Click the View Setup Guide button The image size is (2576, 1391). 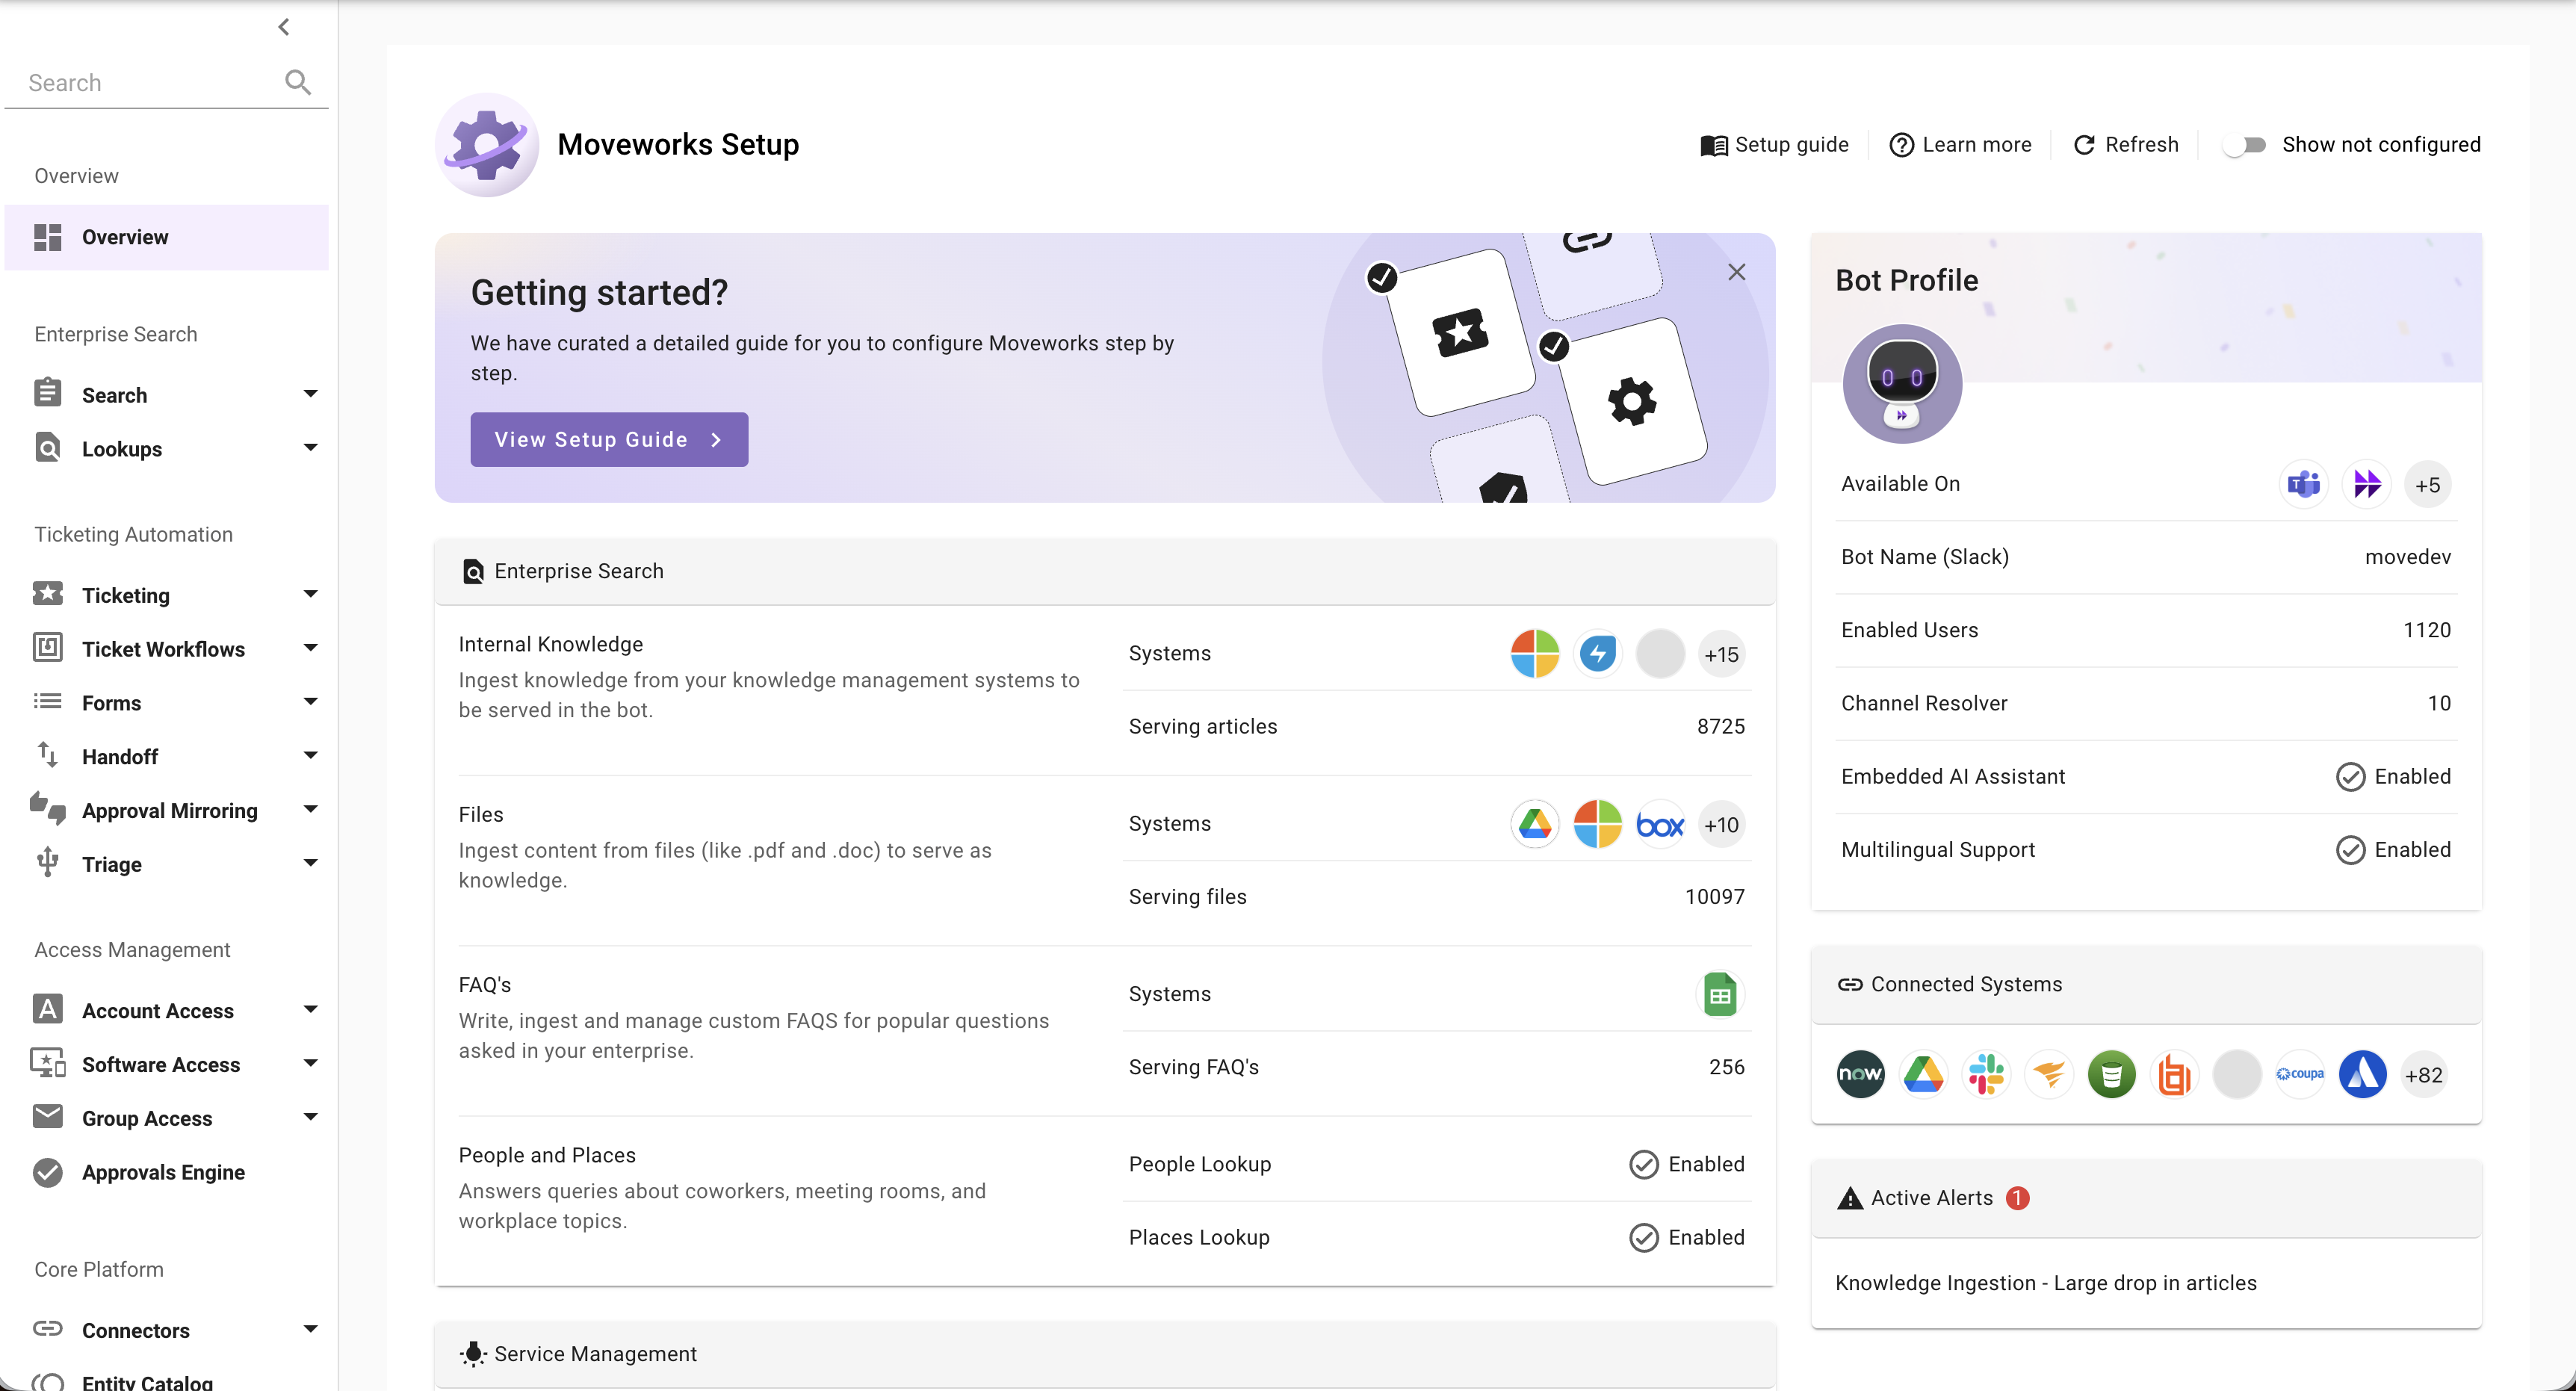coord(609,440)
